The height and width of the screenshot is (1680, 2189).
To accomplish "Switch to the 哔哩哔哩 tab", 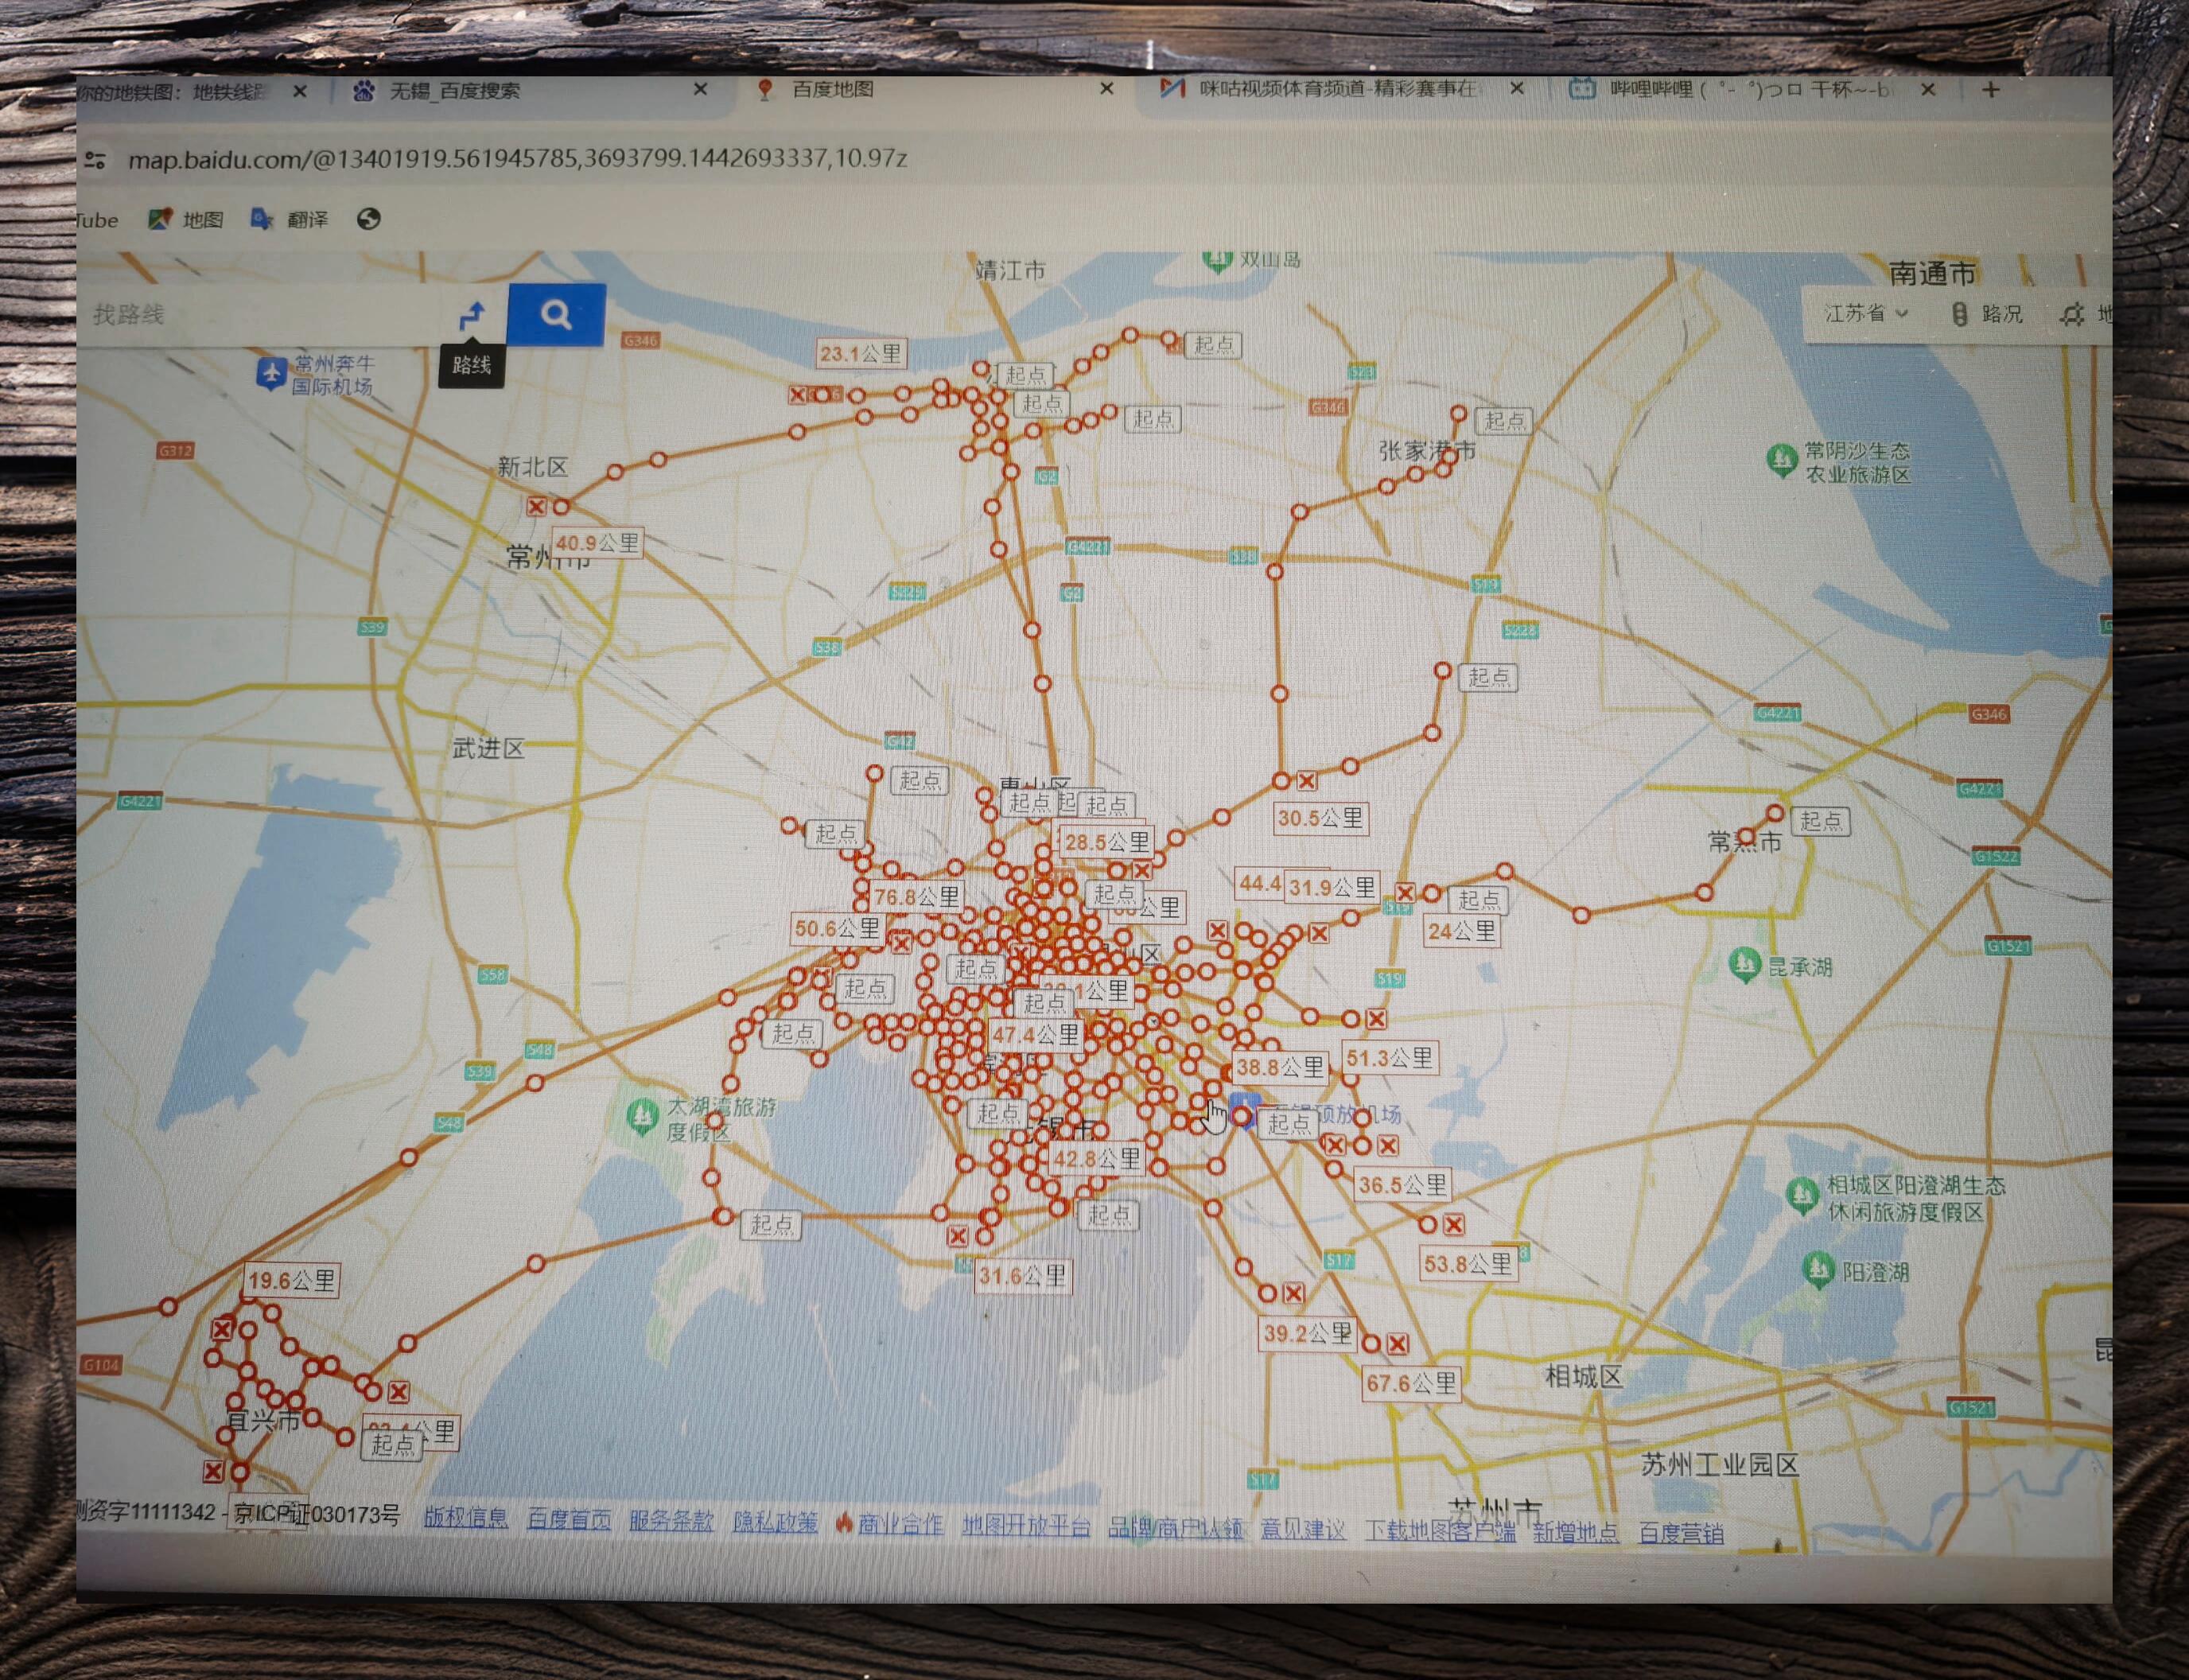I will point(1750,90).
